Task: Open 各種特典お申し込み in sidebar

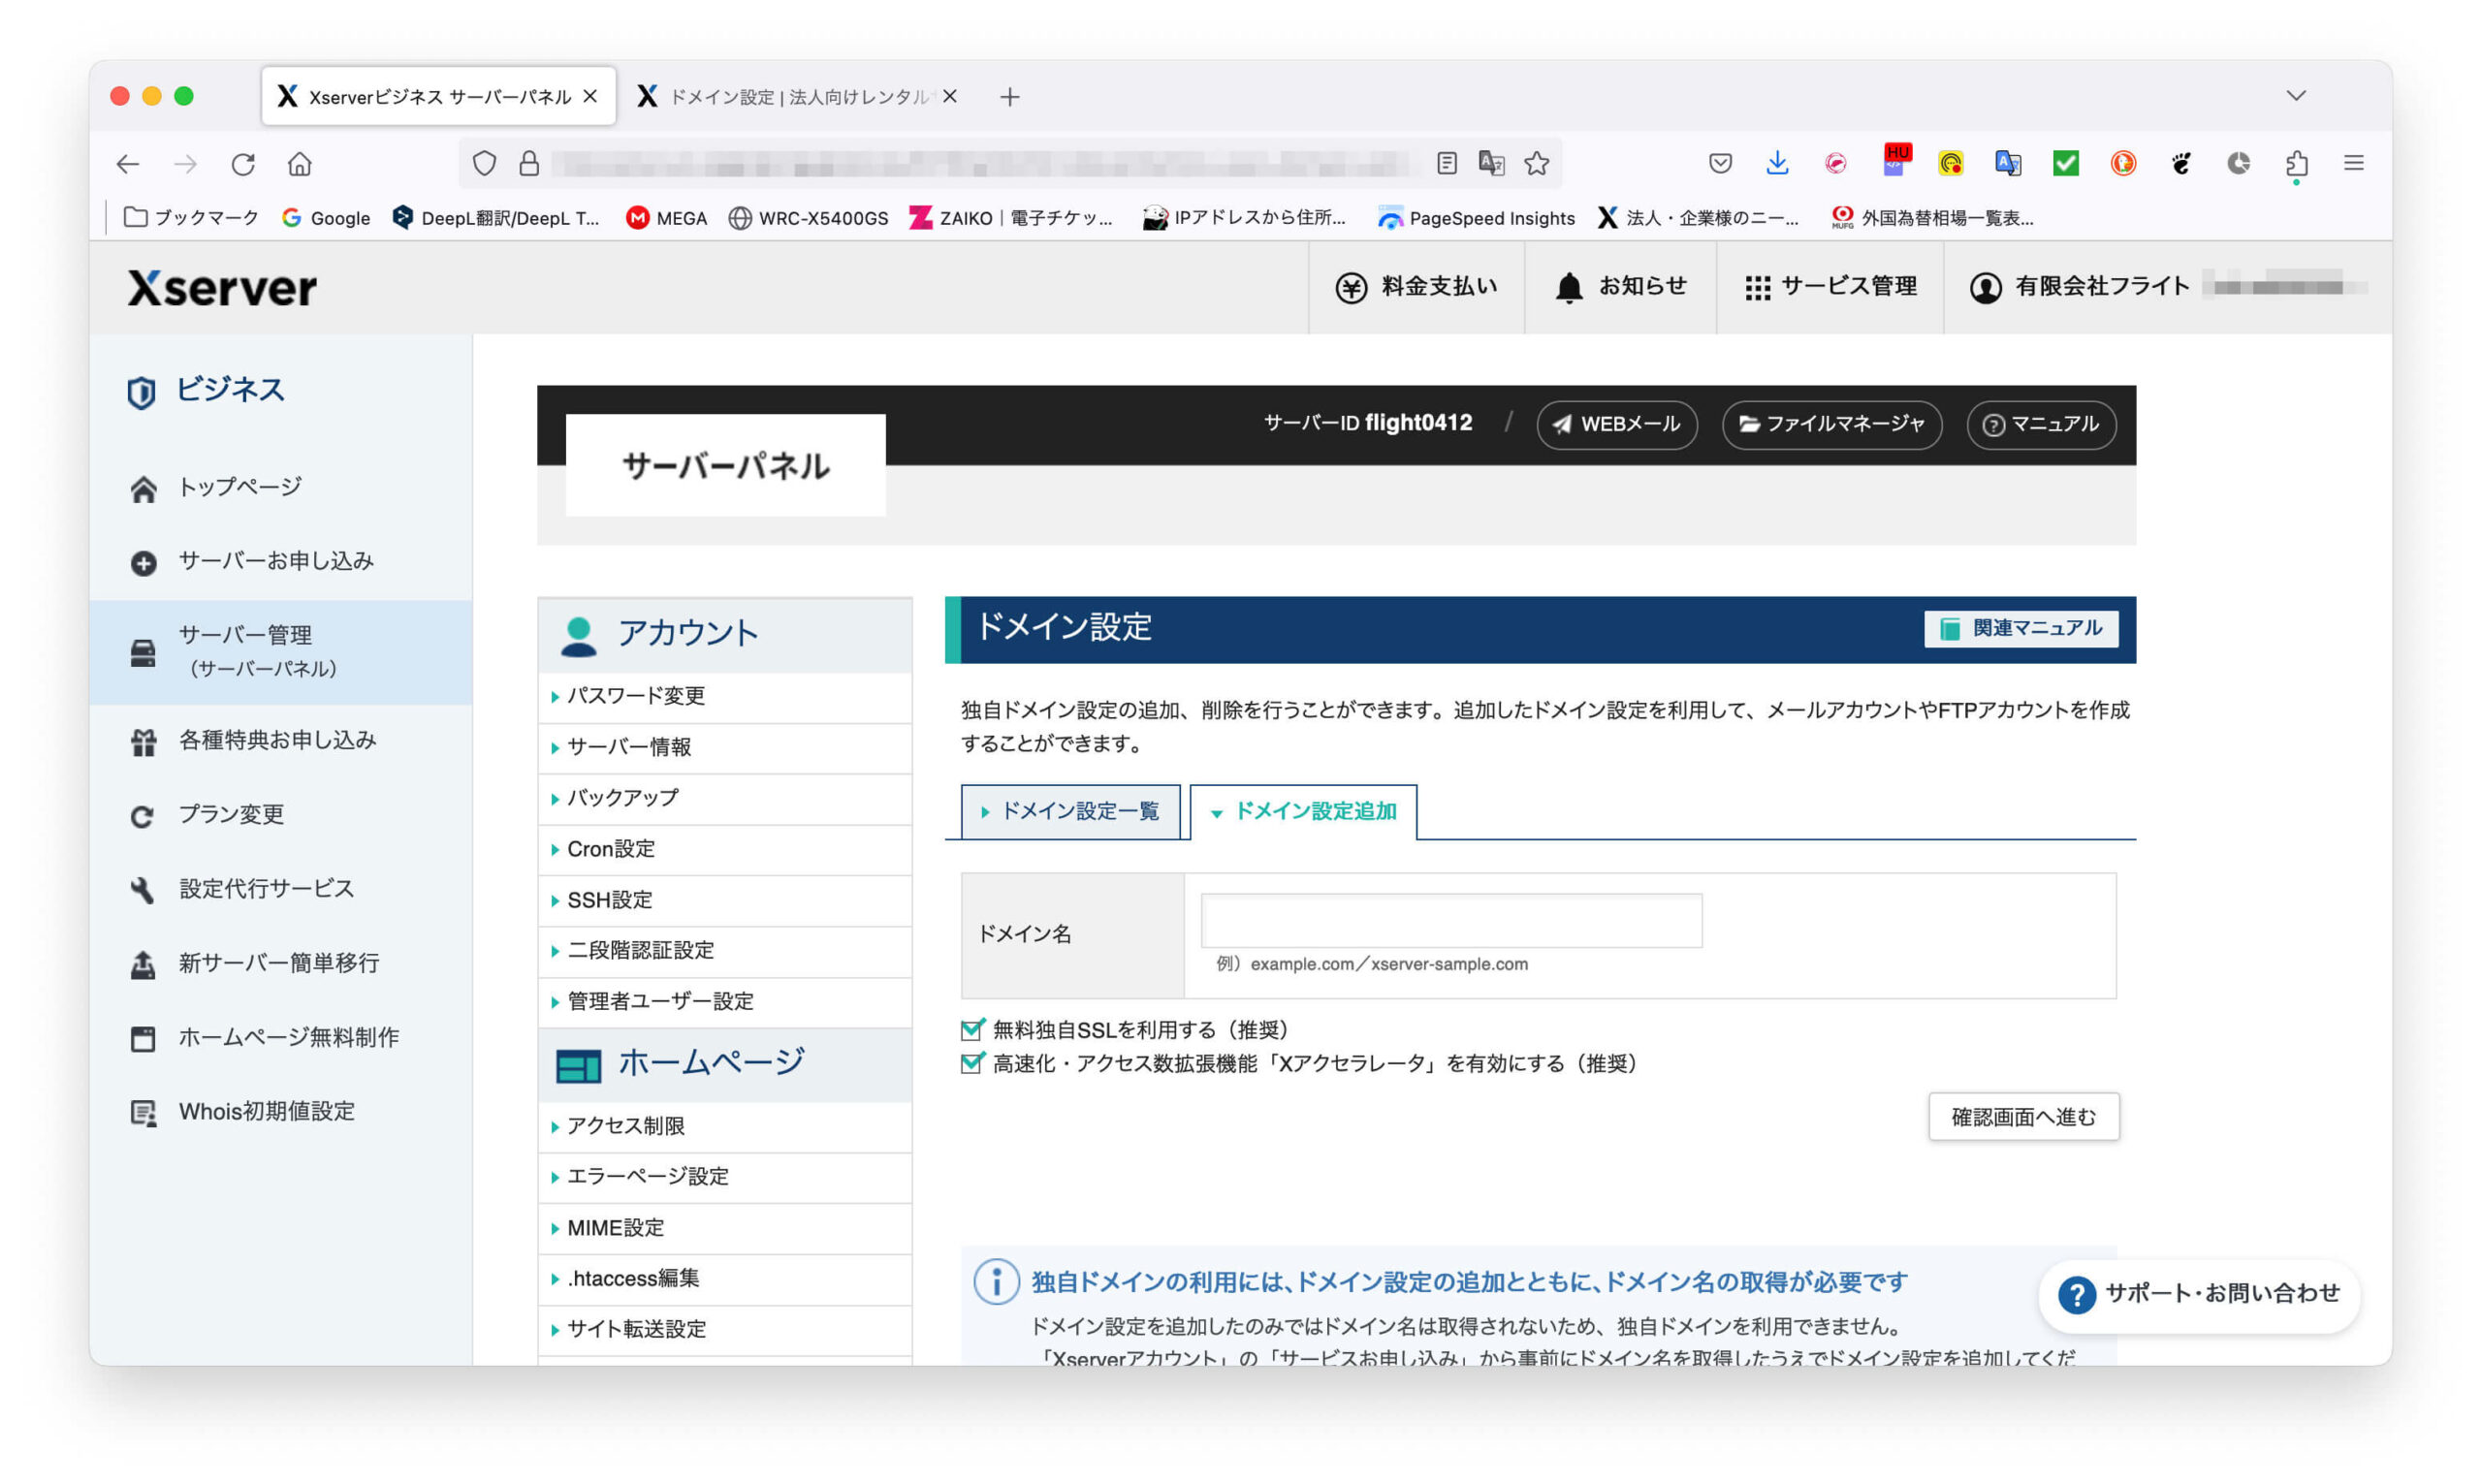Action: point(280,740)
